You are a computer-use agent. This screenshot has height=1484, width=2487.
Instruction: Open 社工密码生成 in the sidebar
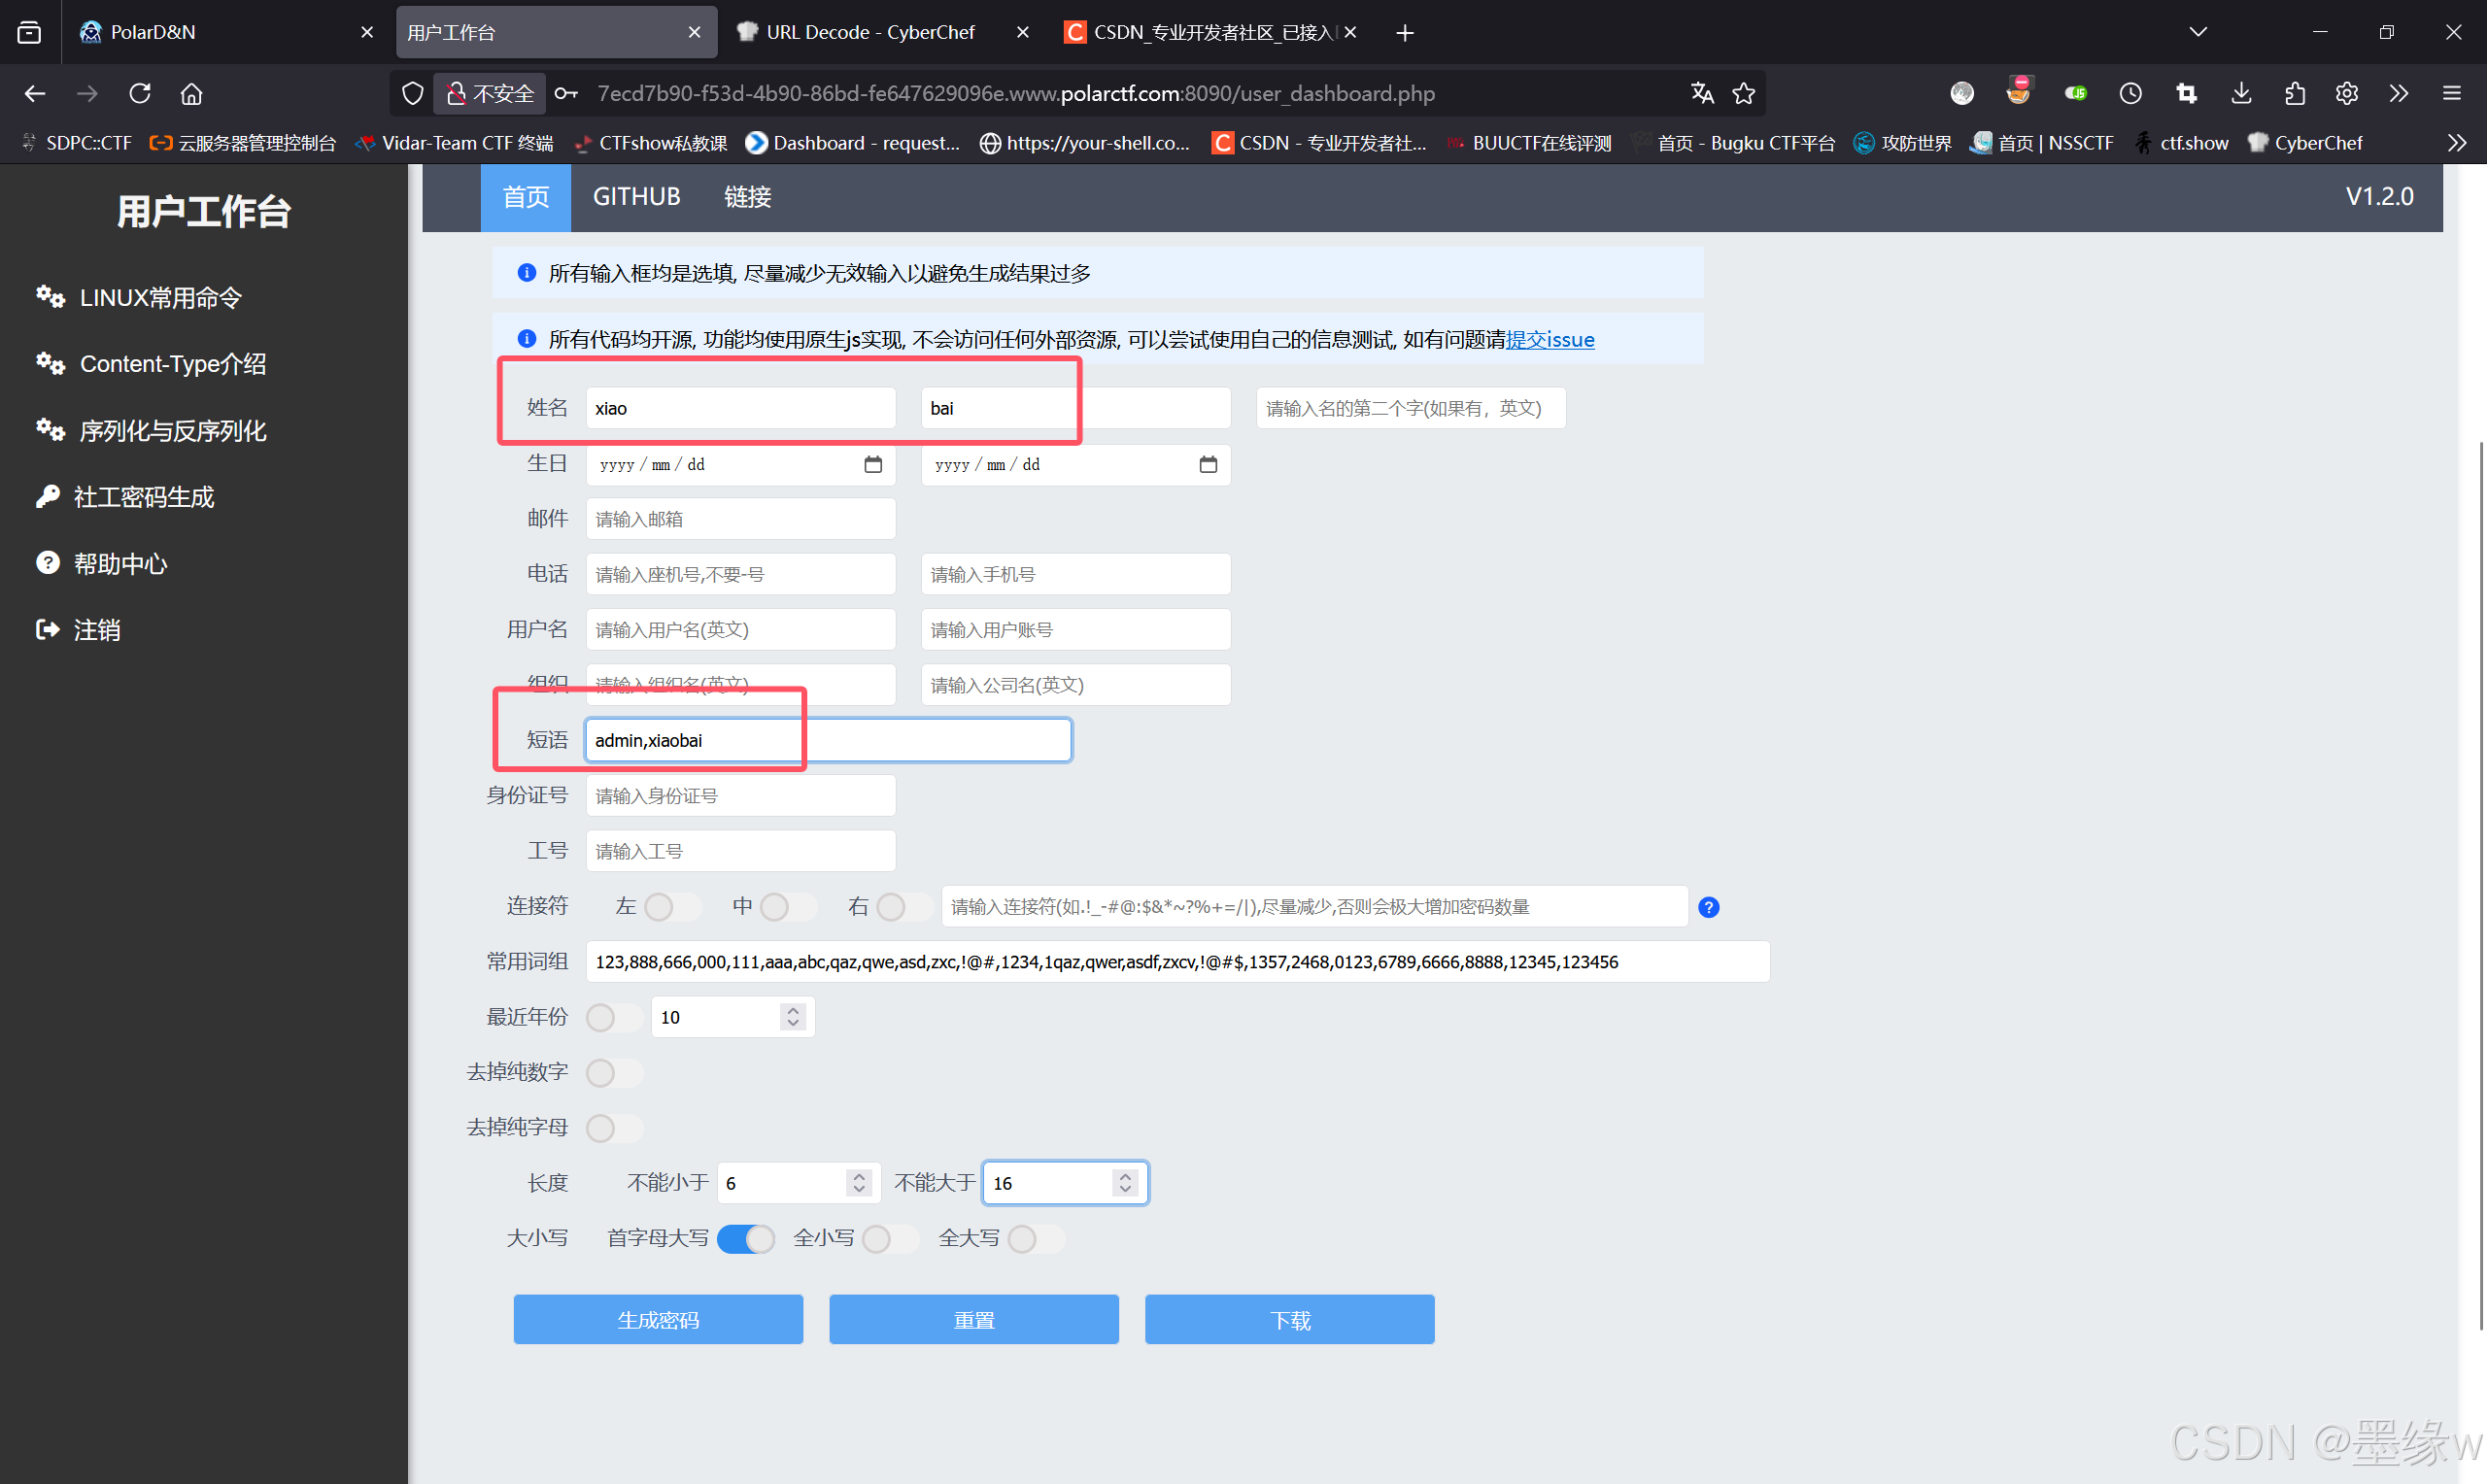pyautogui.click(x=143, y=497)
